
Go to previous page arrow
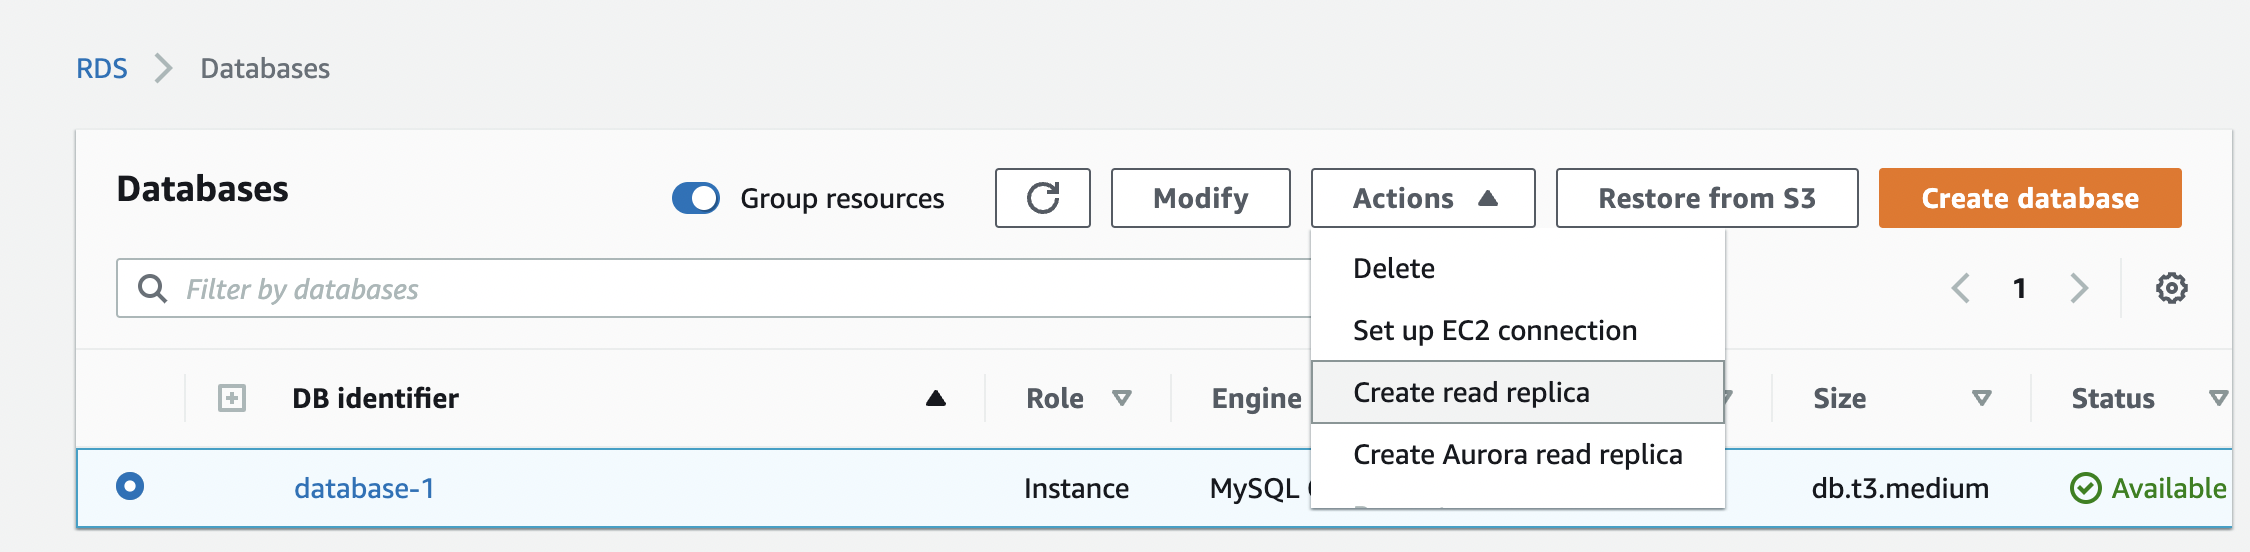pos(1961,289)
